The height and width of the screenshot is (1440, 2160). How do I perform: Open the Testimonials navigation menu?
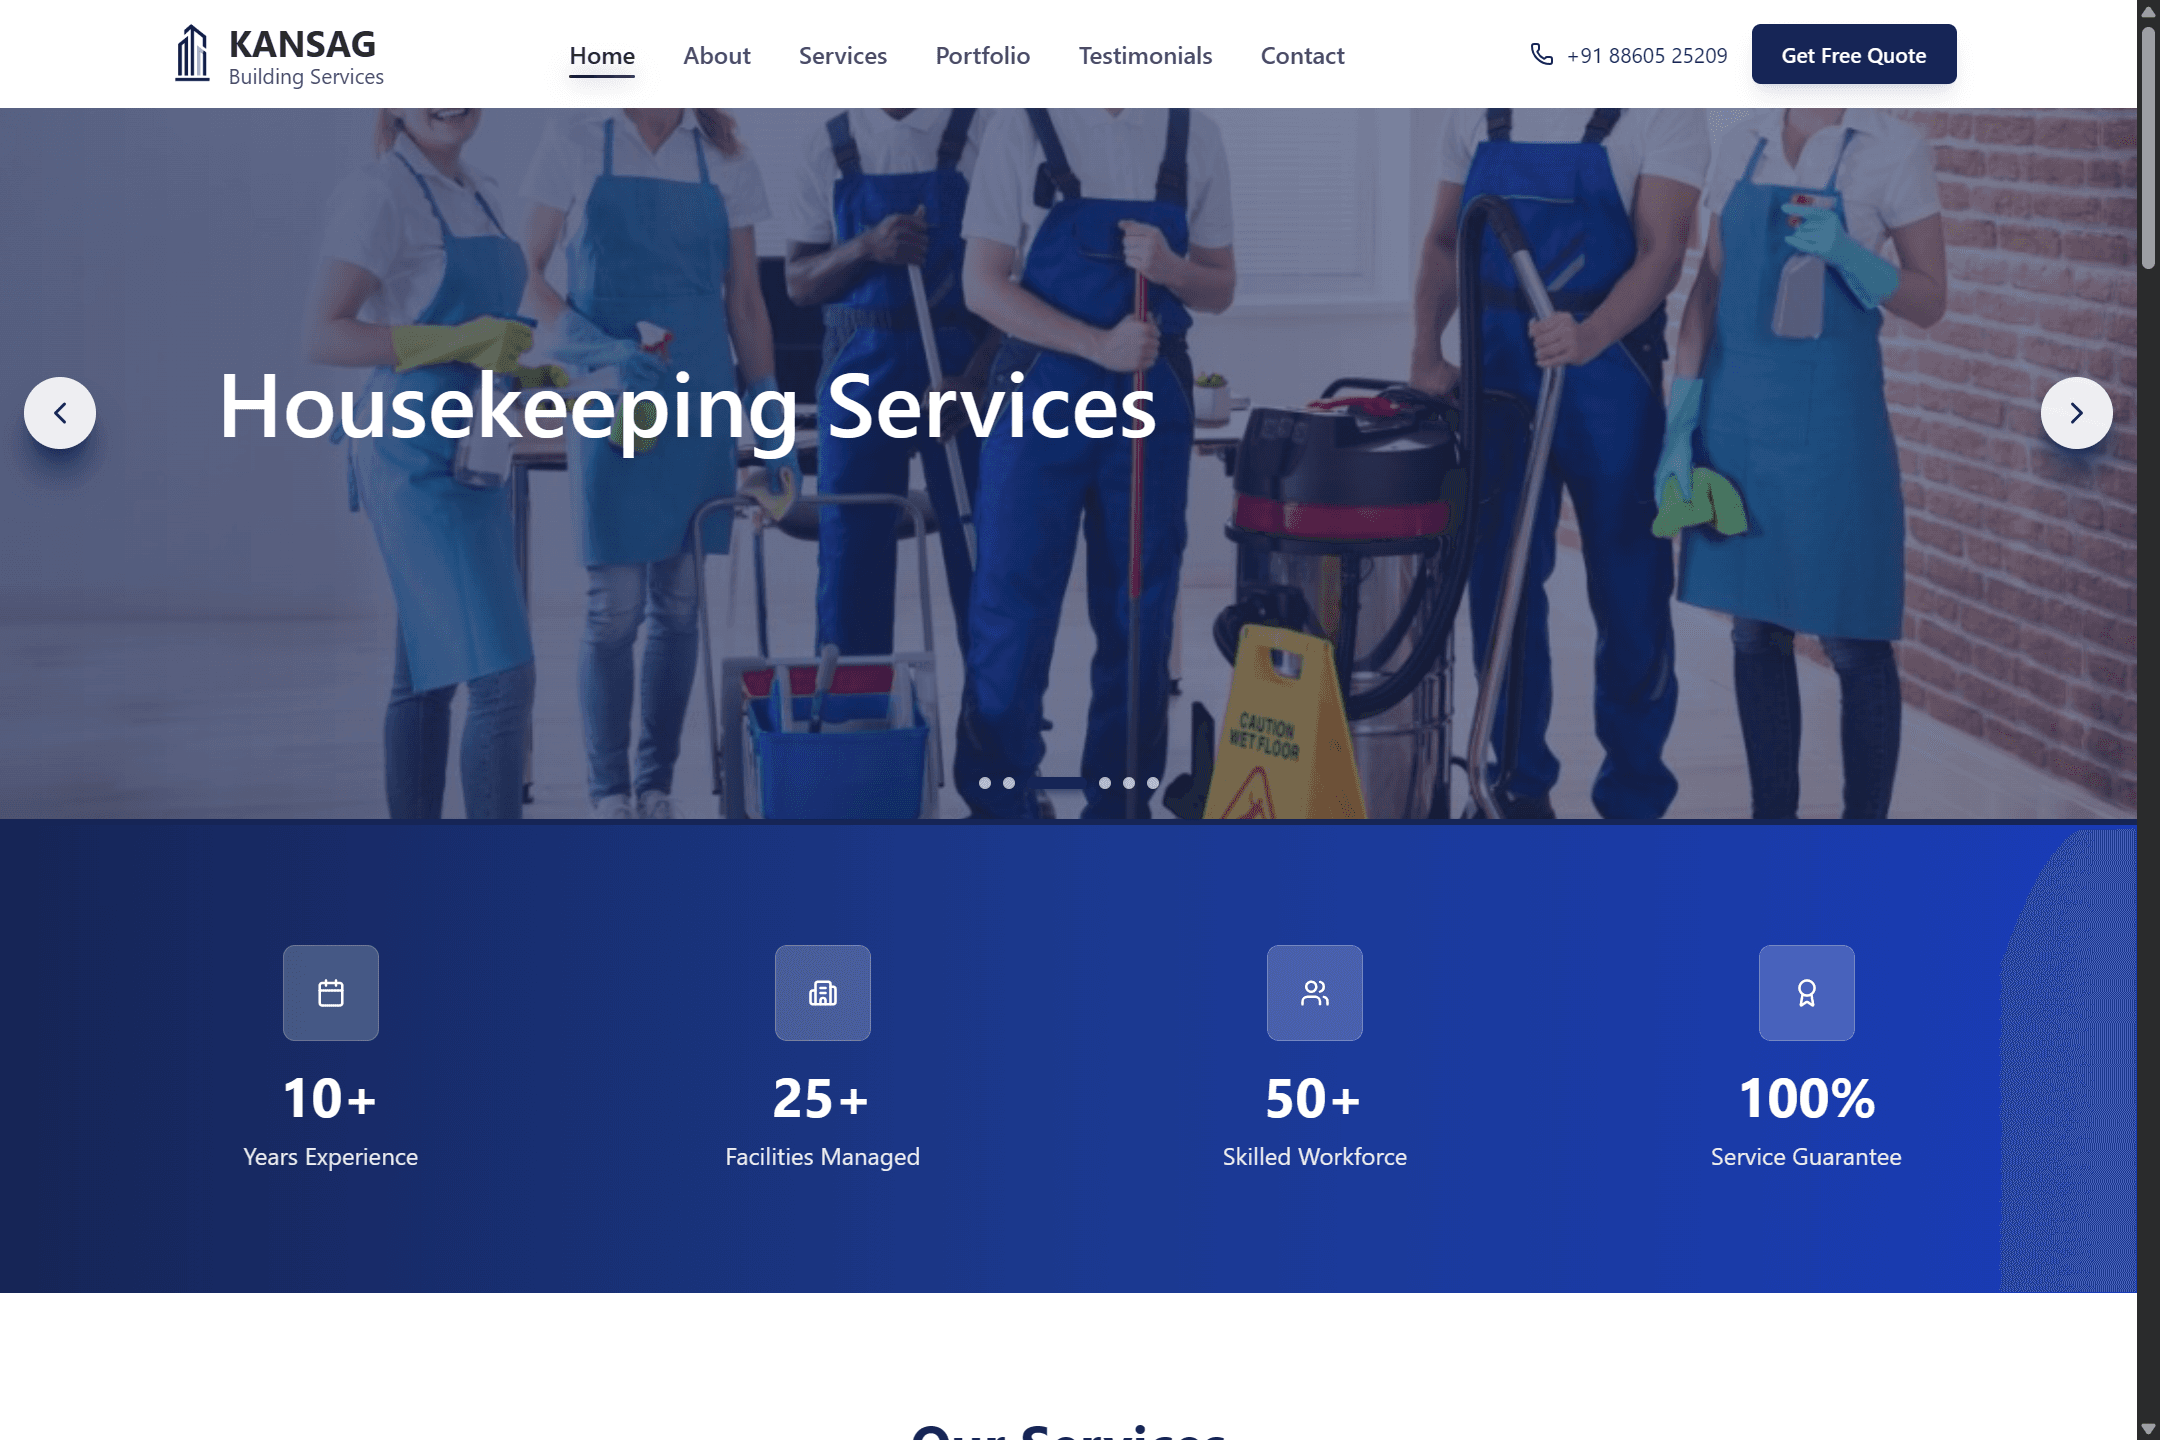[x=1144, y=56]
